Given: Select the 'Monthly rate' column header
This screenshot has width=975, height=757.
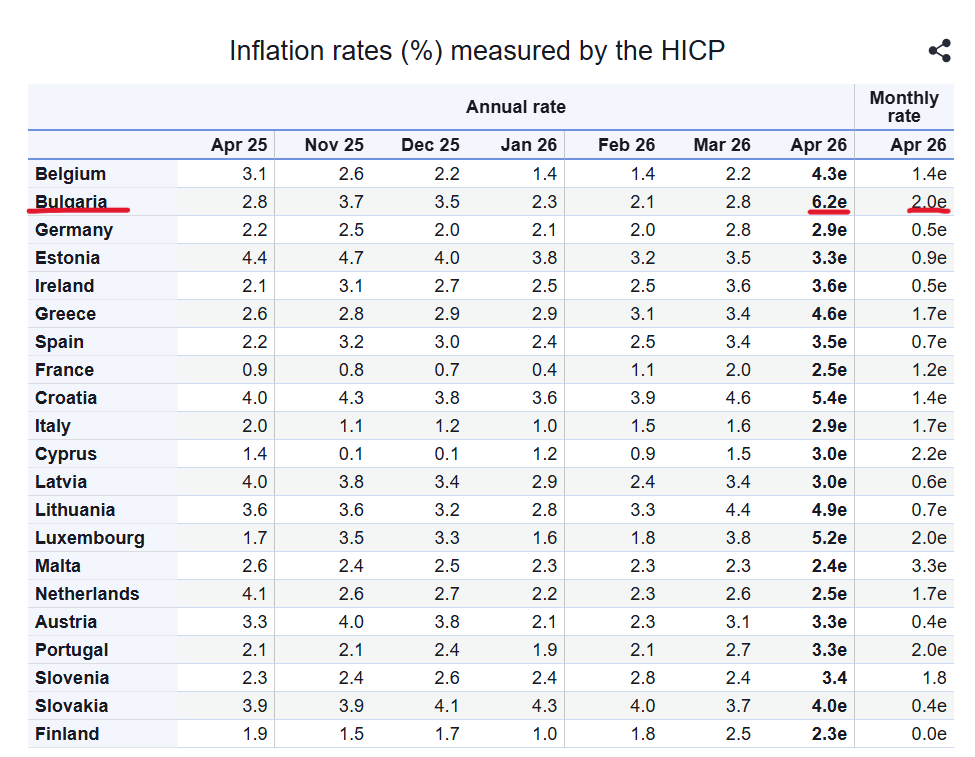Looking at the screenshot, I should tap(903, 107).
